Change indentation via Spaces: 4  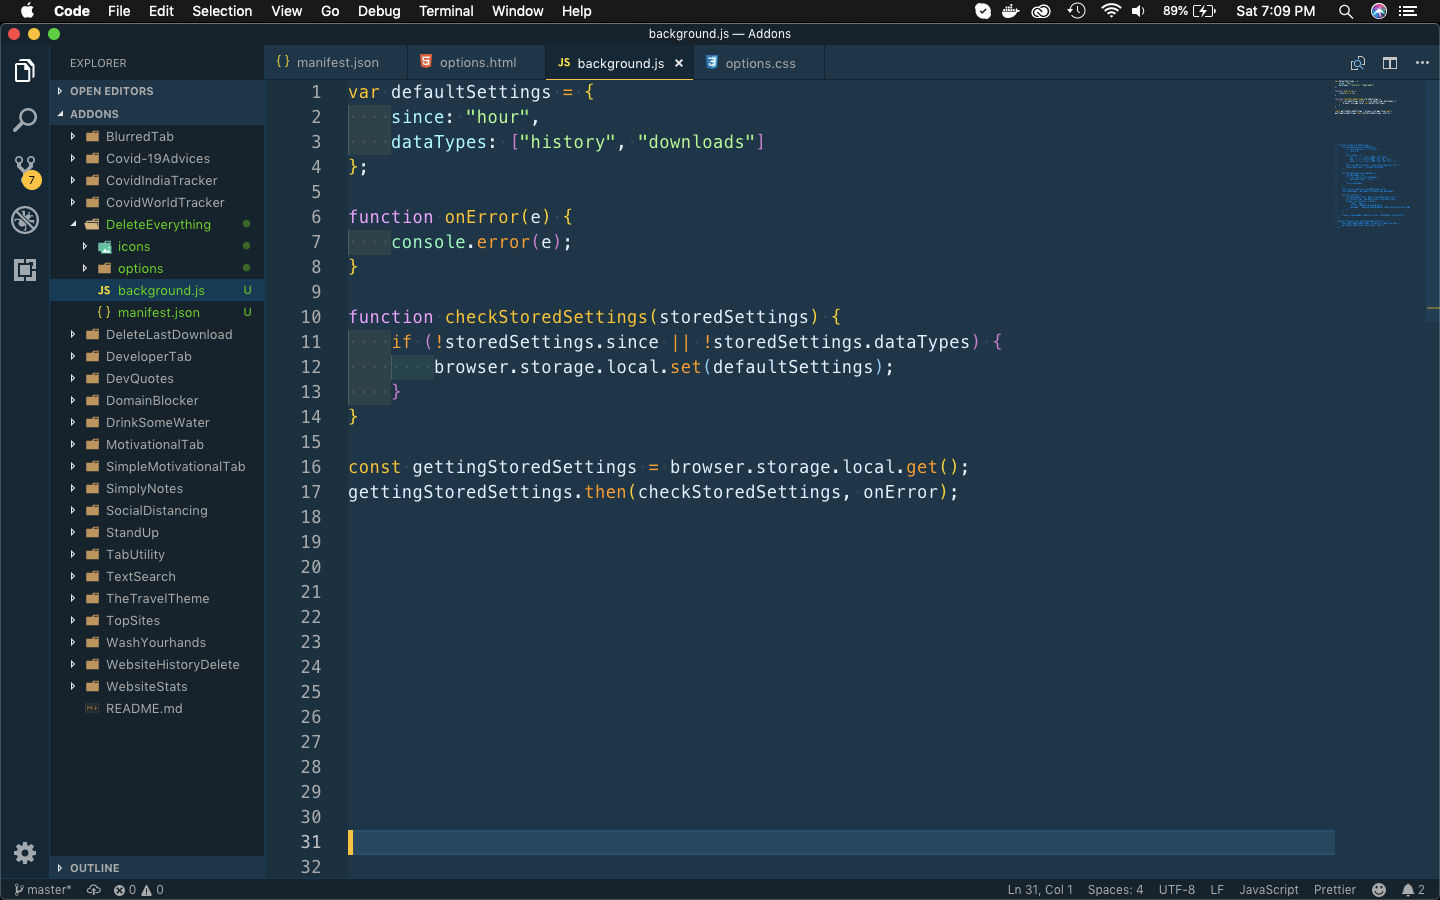pos(1115,890)
